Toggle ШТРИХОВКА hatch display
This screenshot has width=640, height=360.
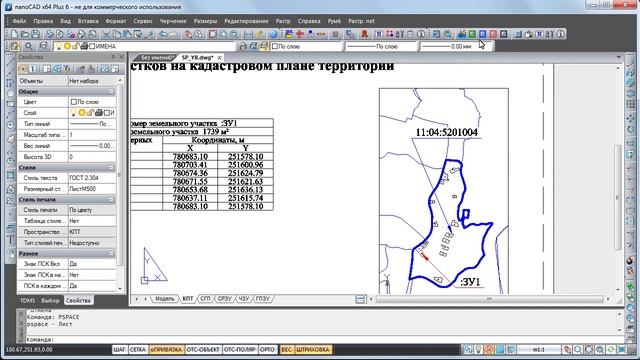[x=313, y=350]
